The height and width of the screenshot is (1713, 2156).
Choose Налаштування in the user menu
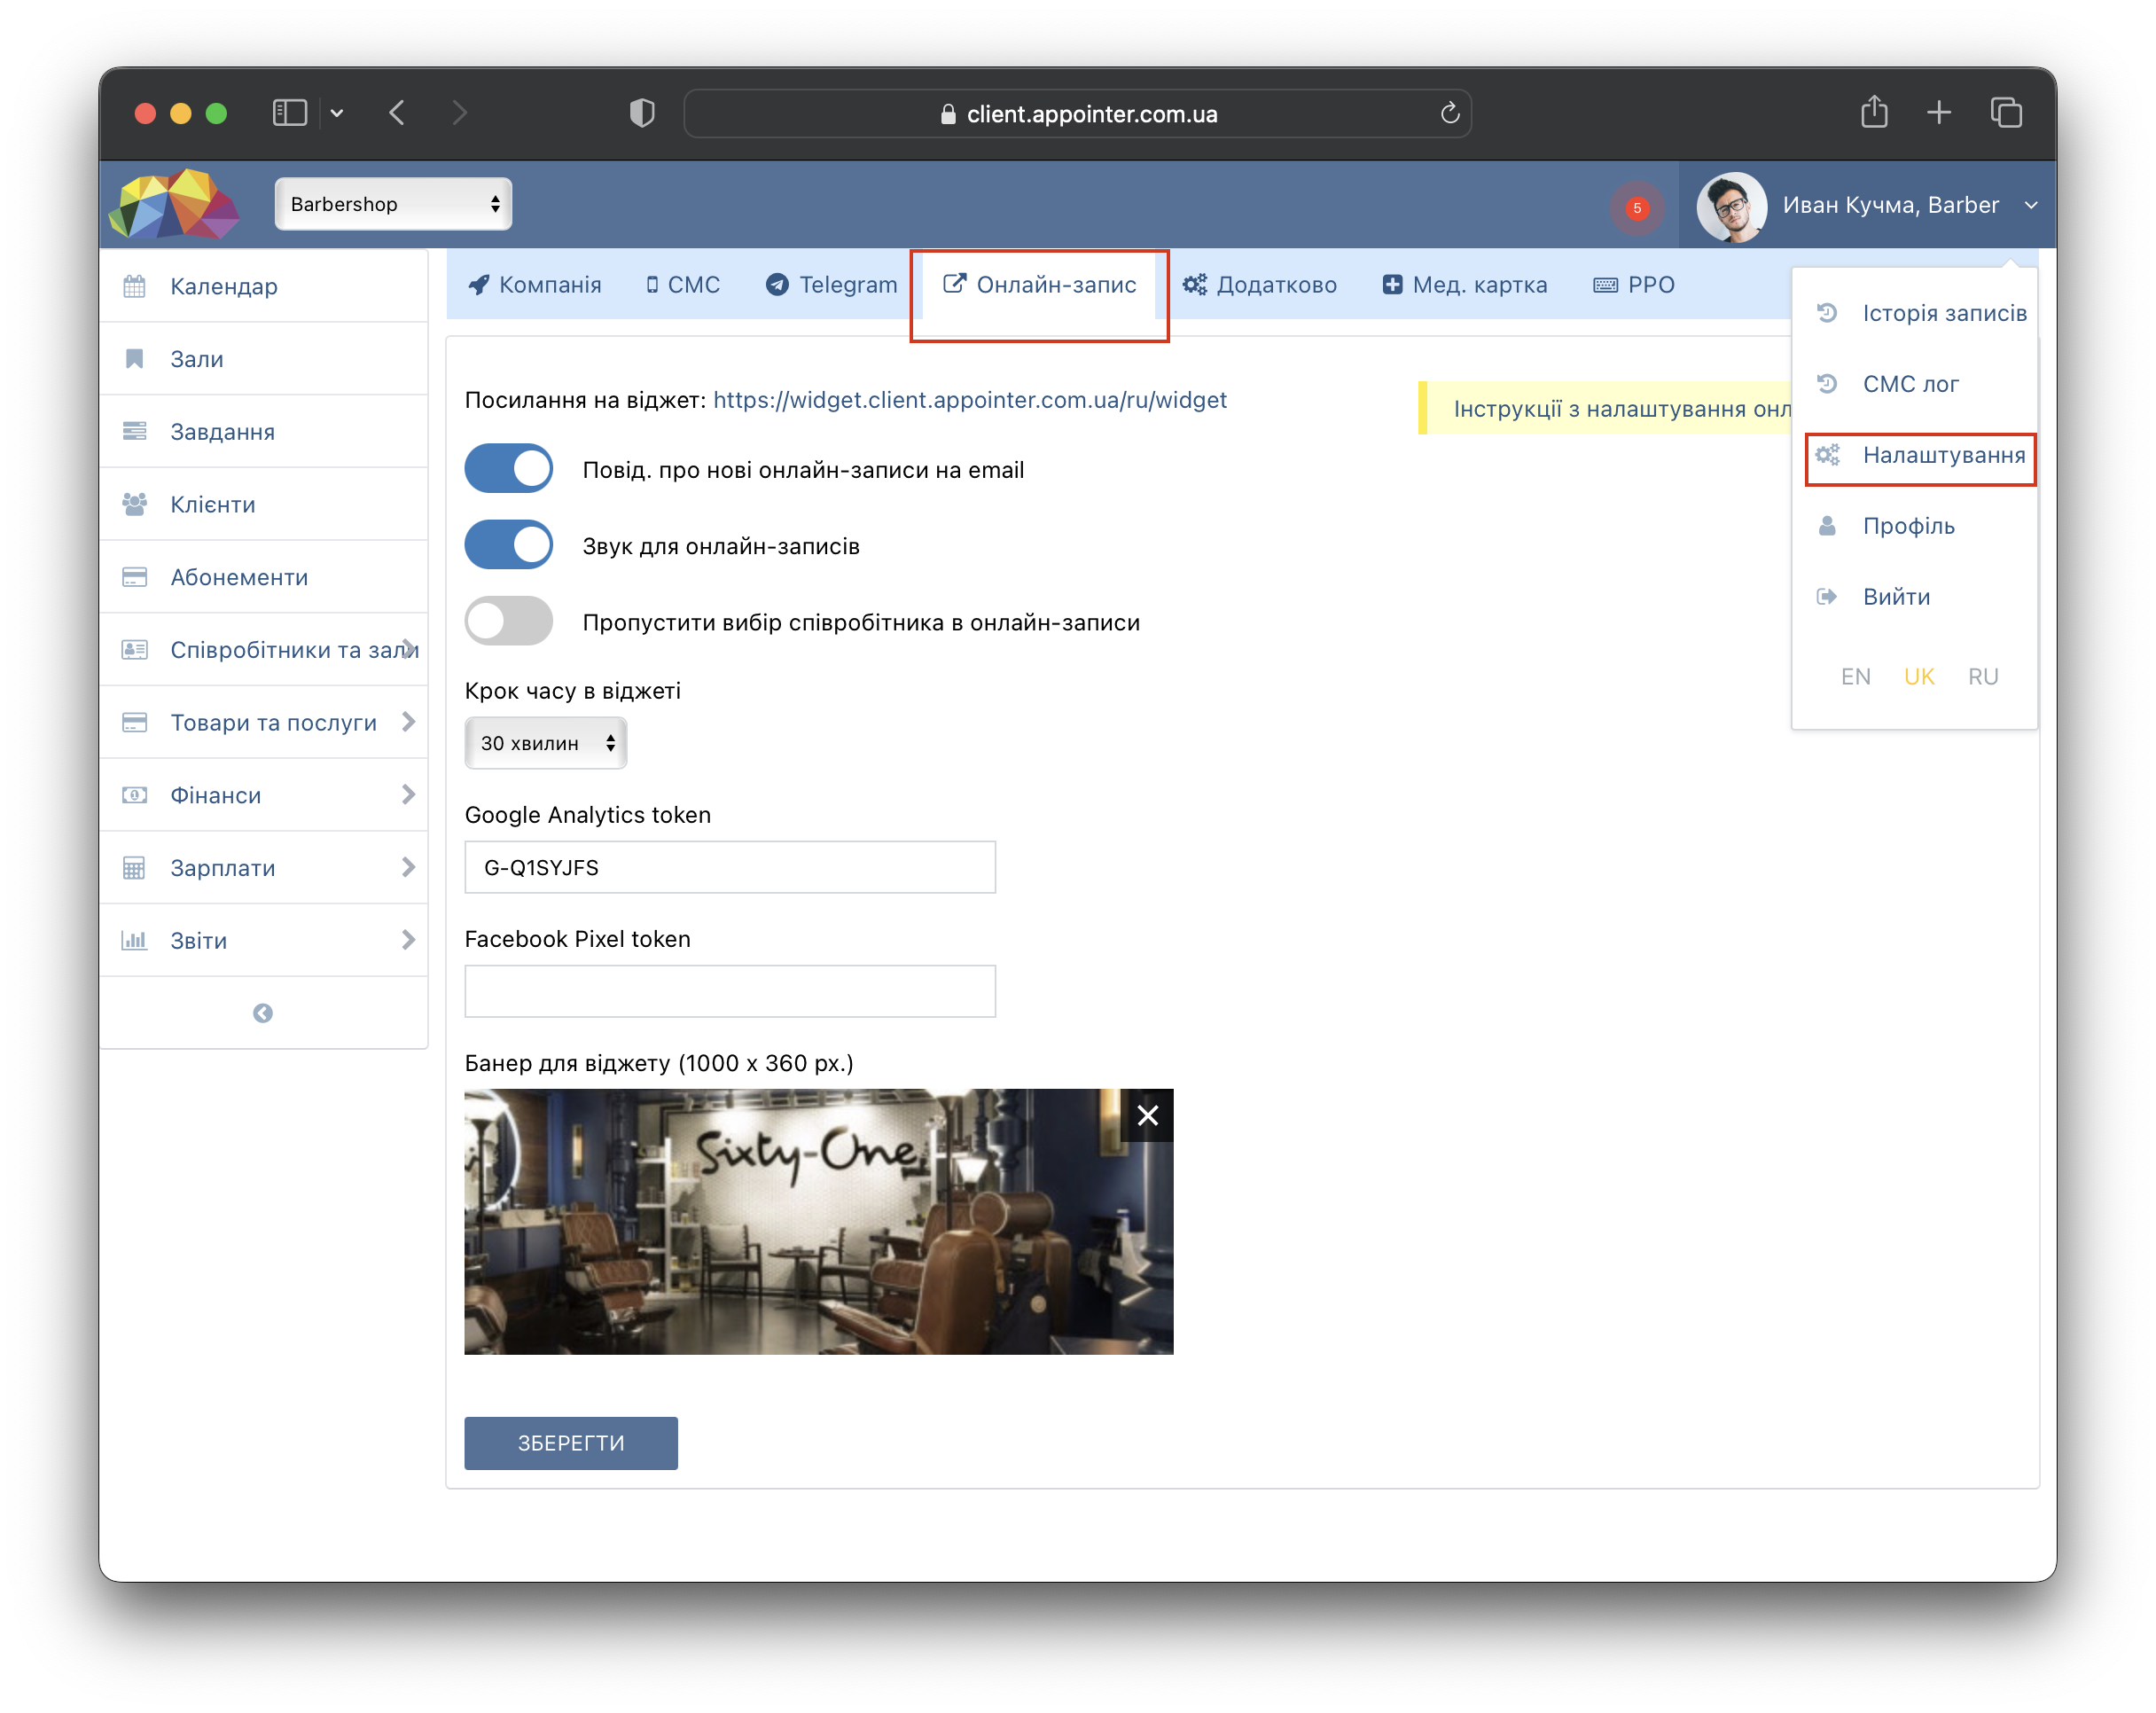1920,455
